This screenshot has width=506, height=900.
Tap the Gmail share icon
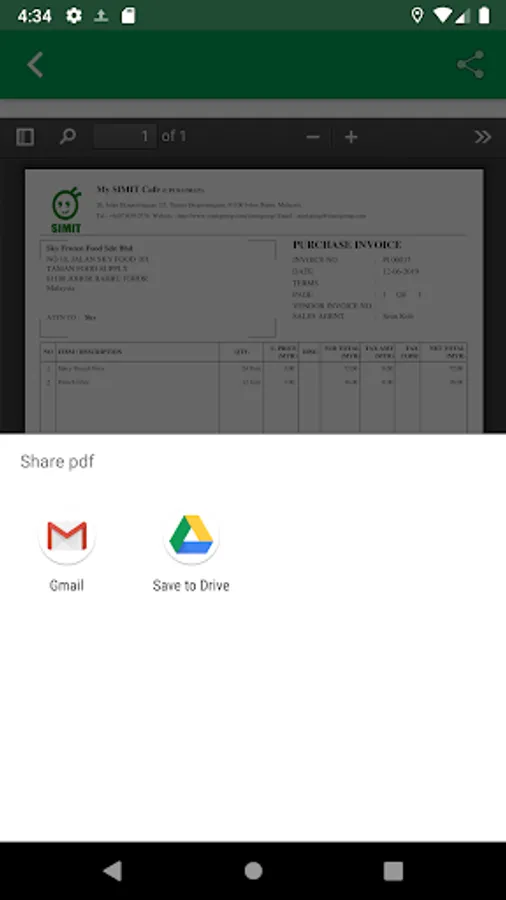[67, 536]
